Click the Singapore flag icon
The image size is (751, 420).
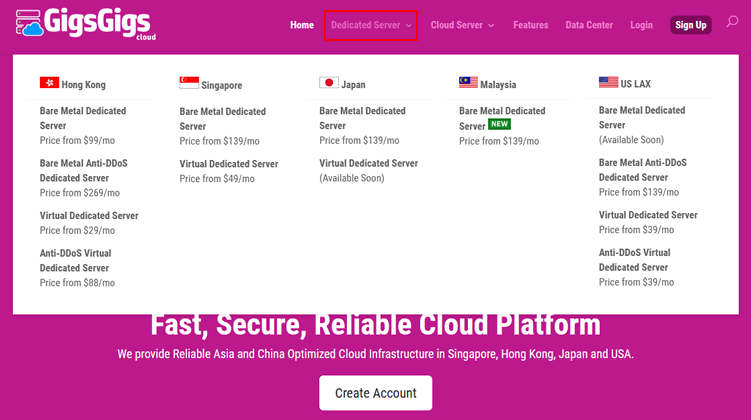pos(189,84)
